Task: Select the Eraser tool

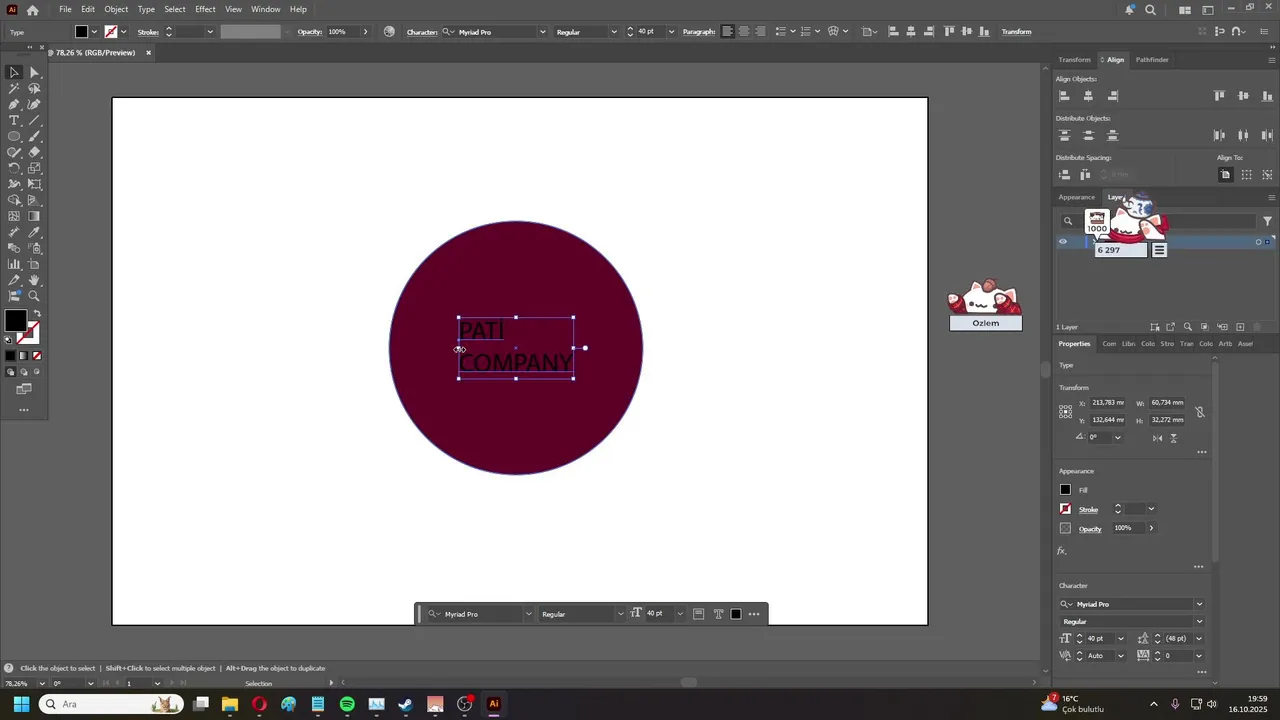Action: coord(34,152)
